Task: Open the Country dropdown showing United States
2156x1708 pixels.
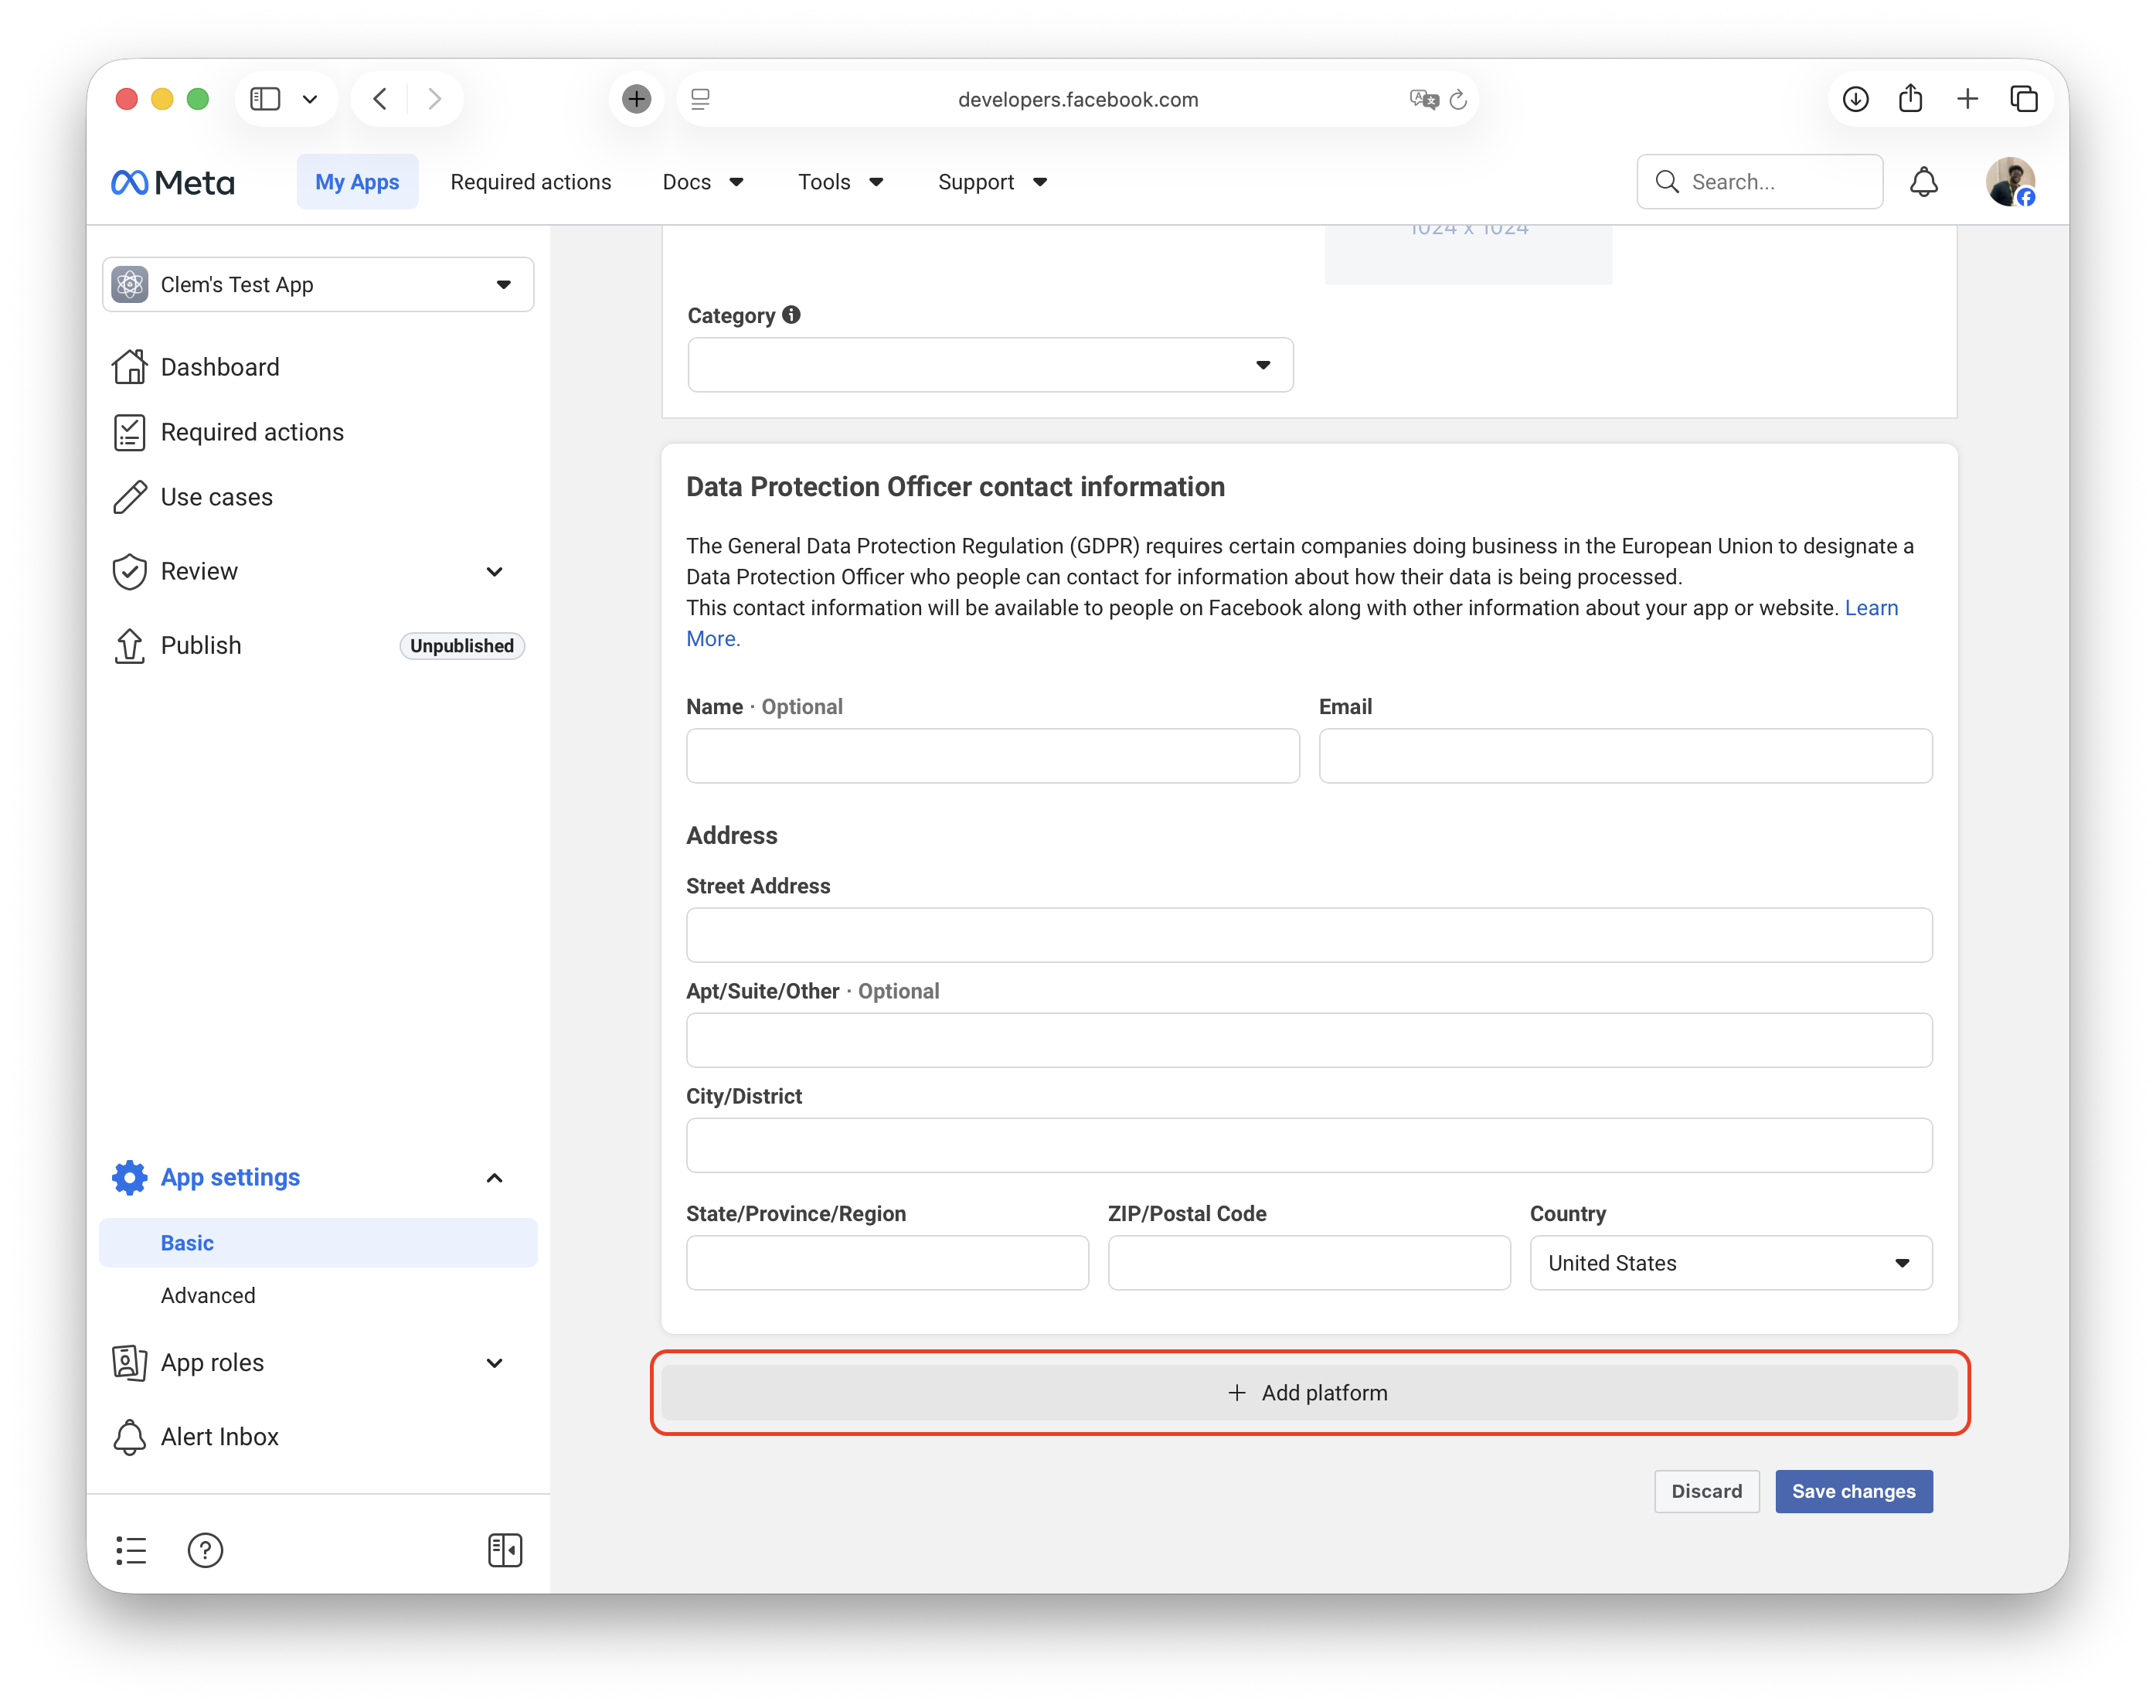Action: tap(1731, 1263)
